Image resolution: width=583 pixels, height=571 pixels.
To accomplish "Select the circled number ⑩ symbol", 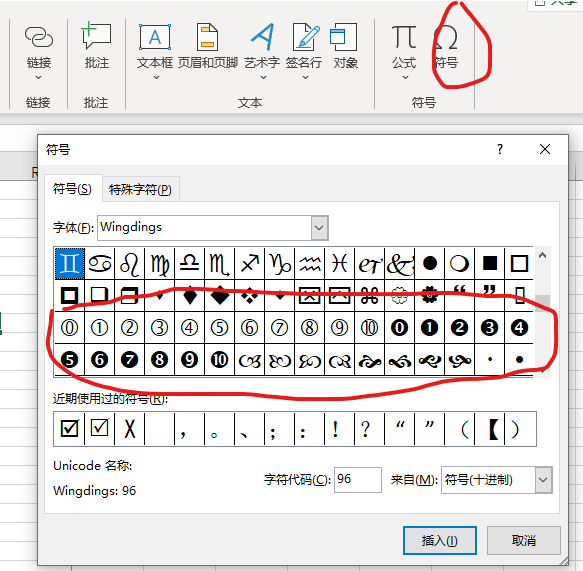I will (370, 328).
